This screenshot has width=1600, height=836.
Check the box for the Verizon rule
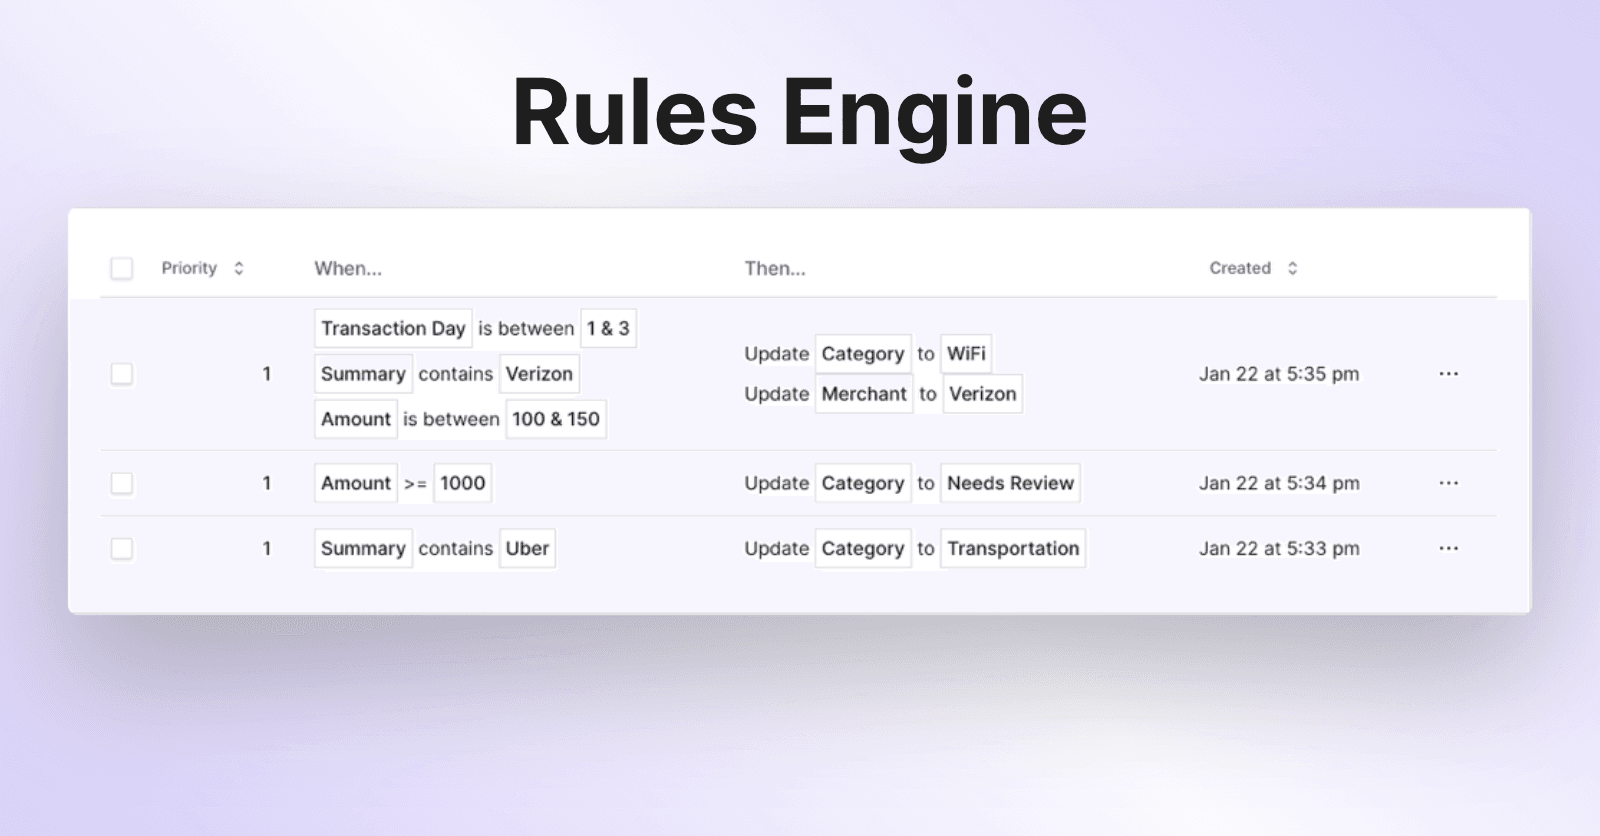tap(122, 374)
